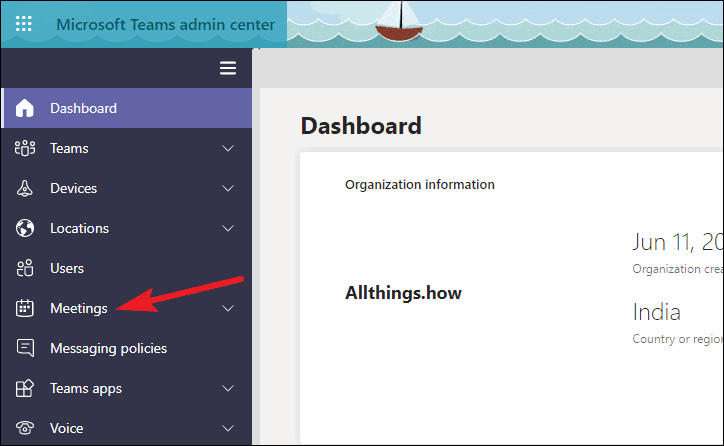The height and width of the screenshot is (446, 724).
Task: Expand the Teams apps chevron
Action: (x=228, y=388)
